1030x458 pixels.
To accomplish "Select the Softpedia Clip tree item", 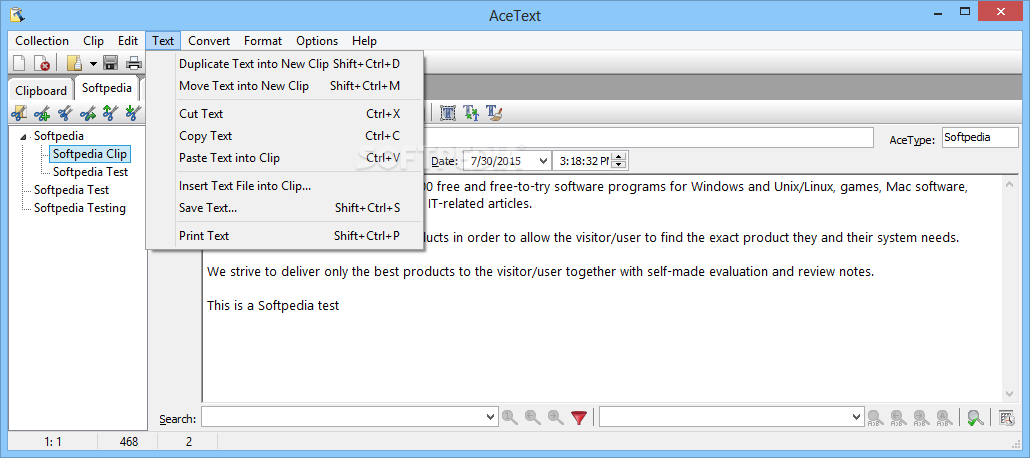I will tap(89, 154).
